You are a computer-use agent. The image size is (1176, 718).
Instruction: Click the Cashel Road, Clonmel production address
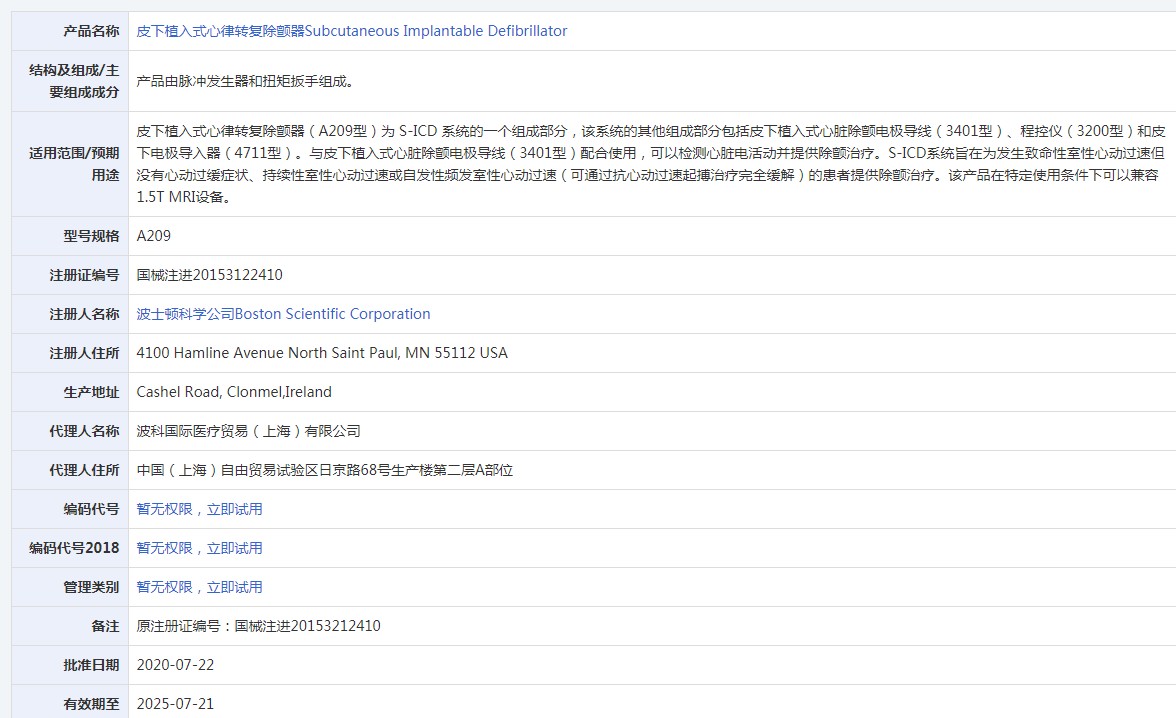pos(234,392)
